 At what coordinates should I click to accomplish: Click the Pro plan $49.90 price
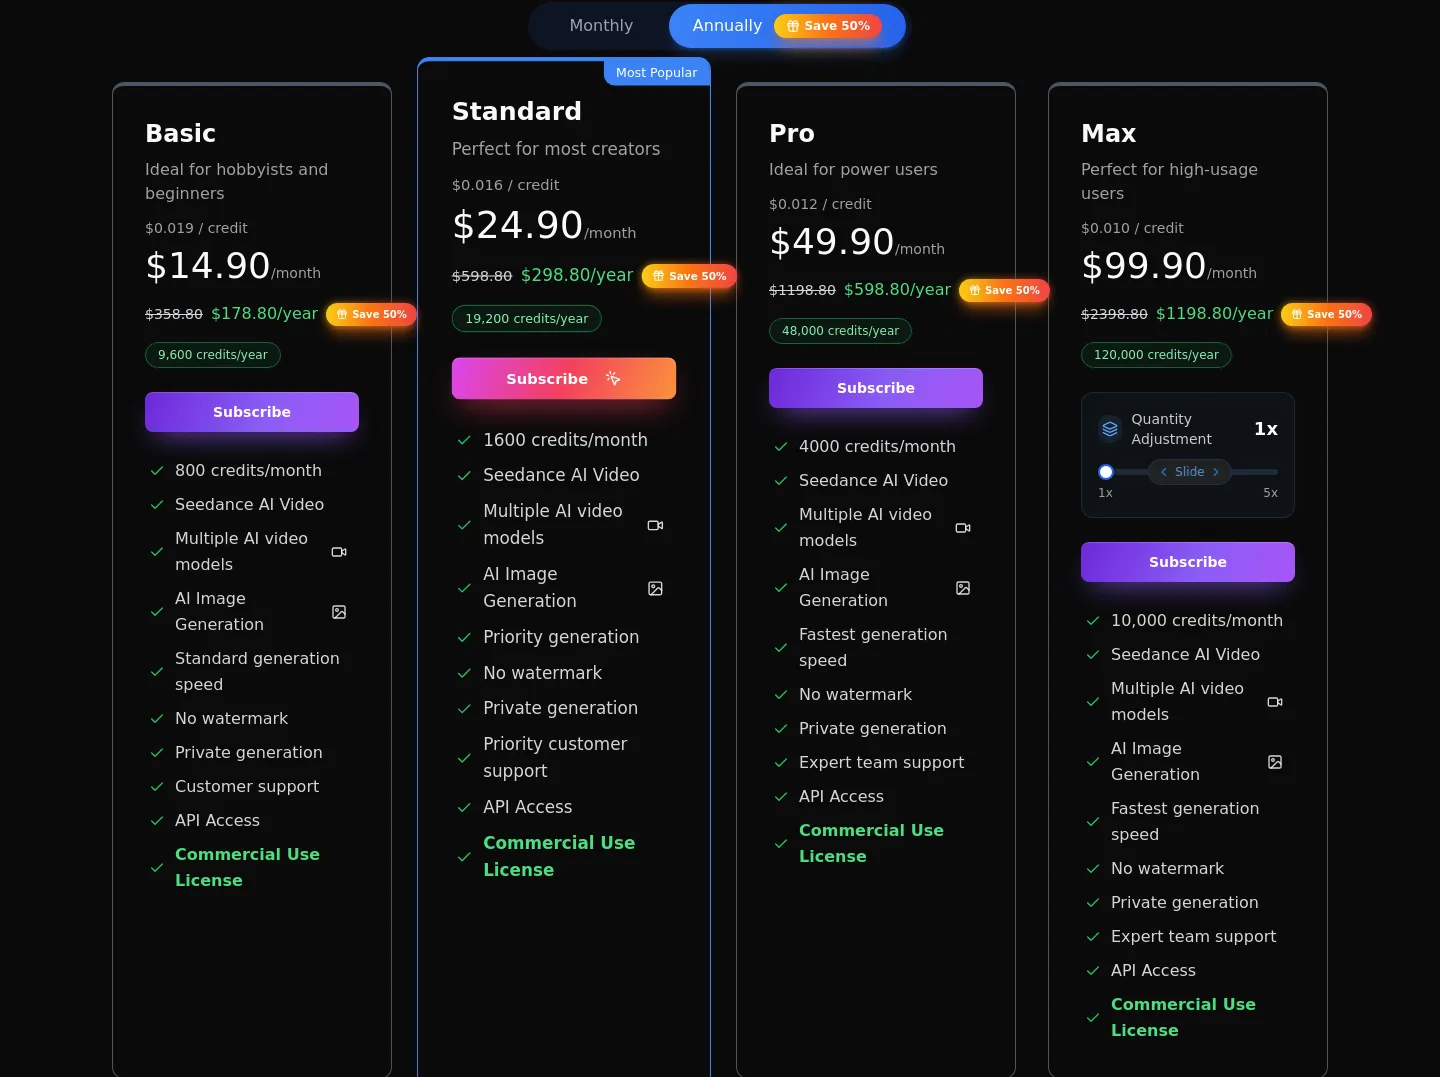832,242
